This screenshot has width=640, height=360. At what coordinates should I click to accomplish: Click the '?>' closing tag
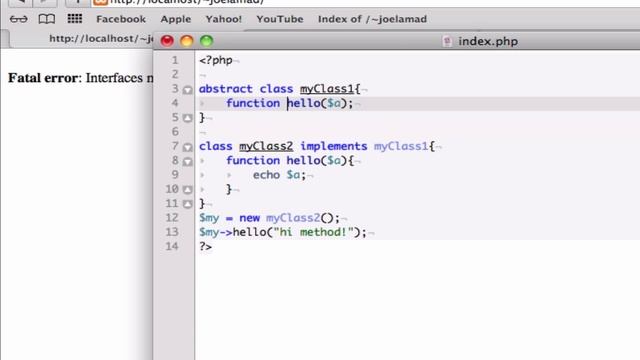tap(205, 247)
